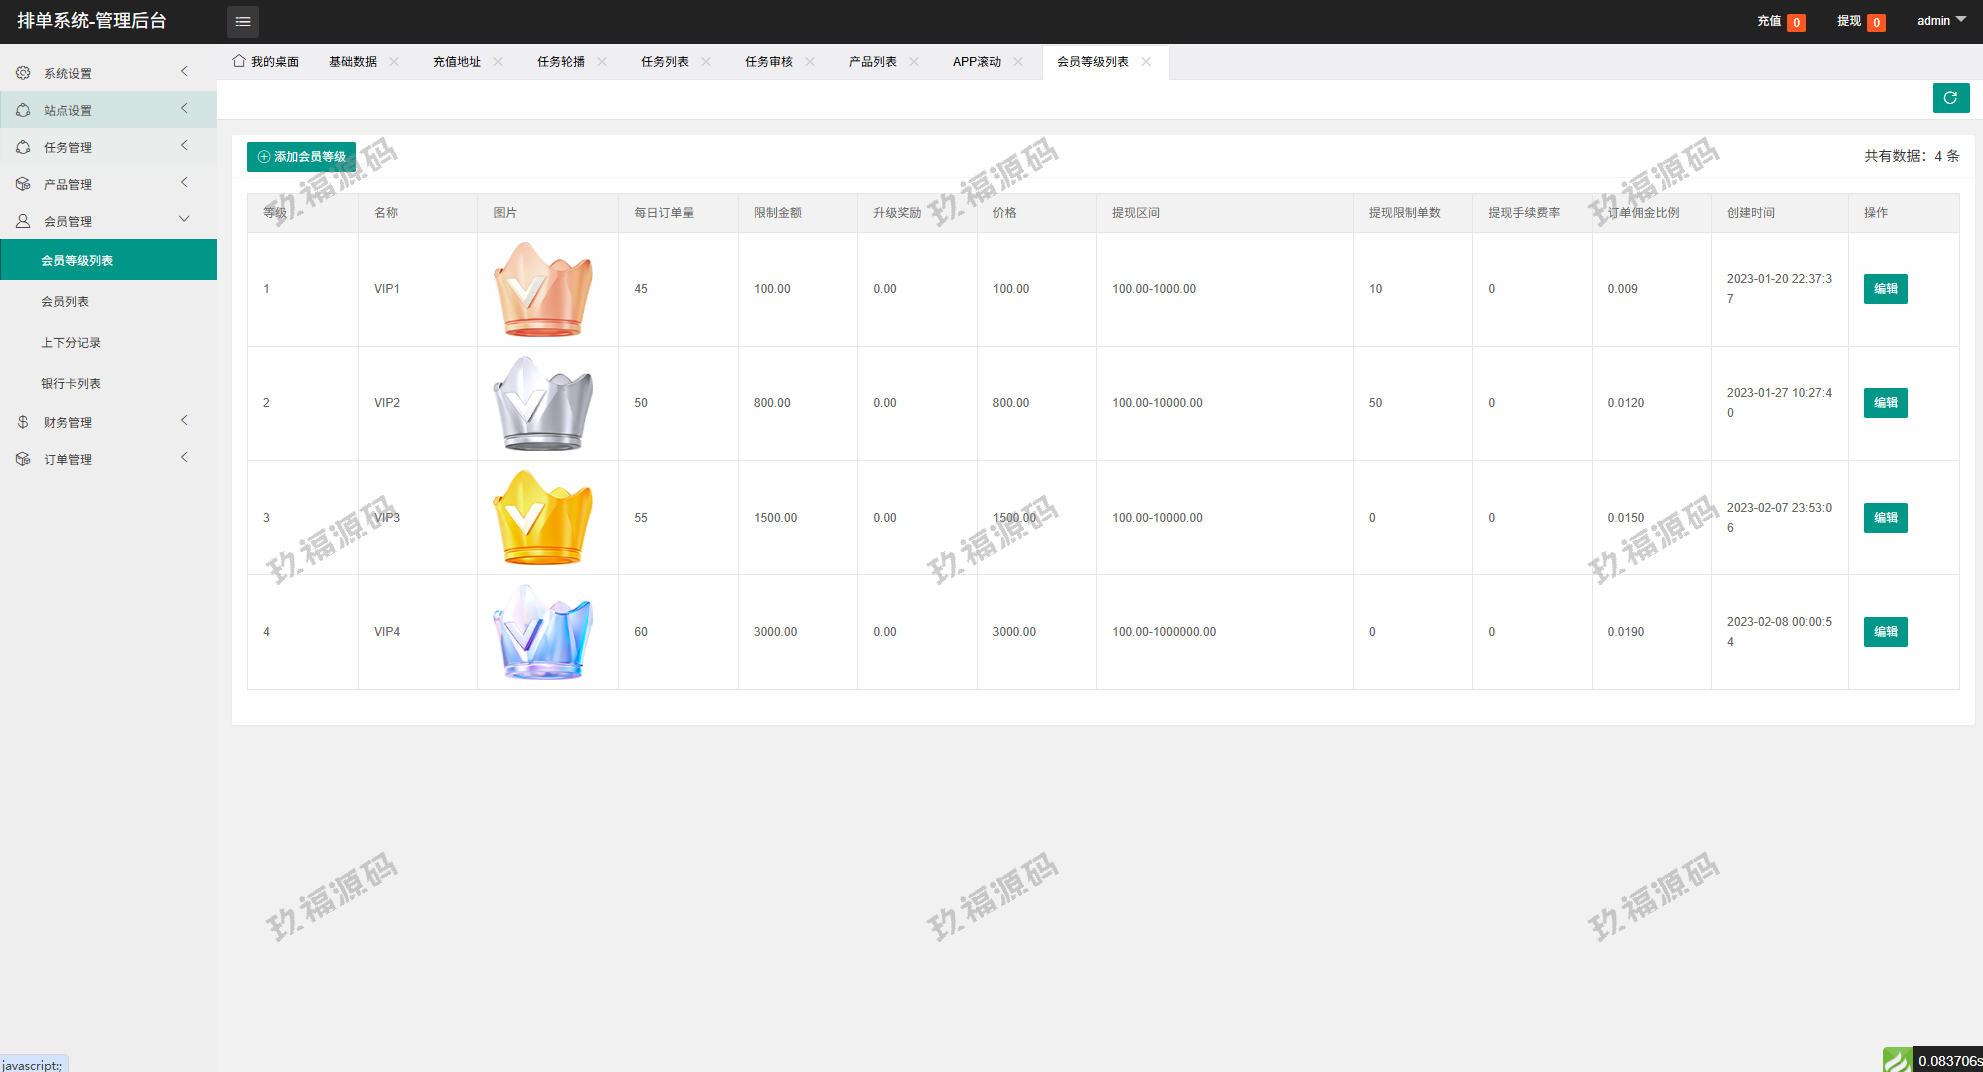Viewport: 1983px width, 1072px height.
Task: Click the 财务管理 dollar icon
Action: [23, 422]
